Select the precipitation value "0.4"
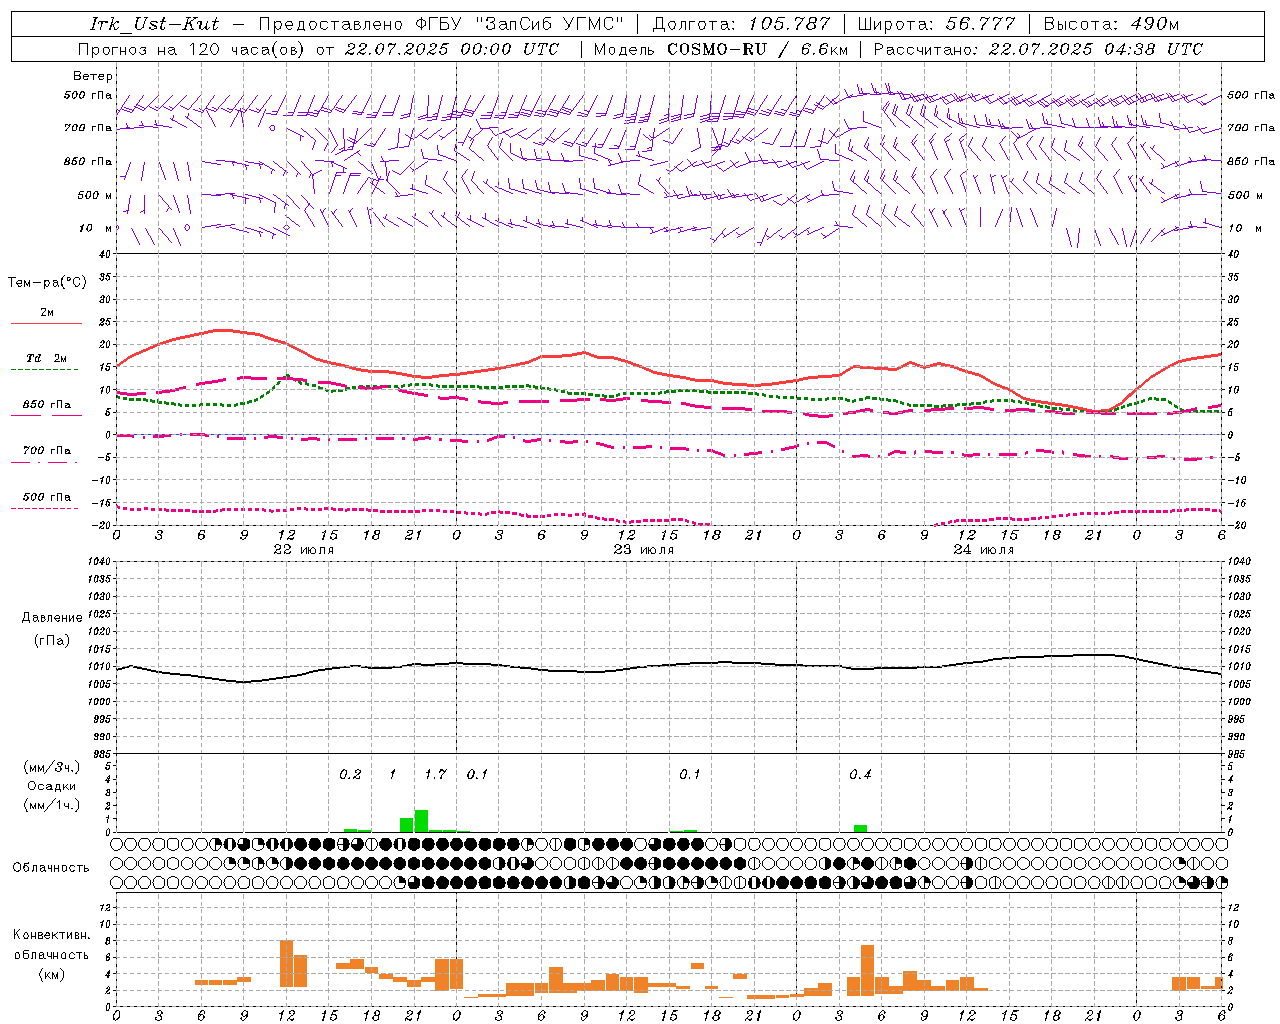 [860, 775]
